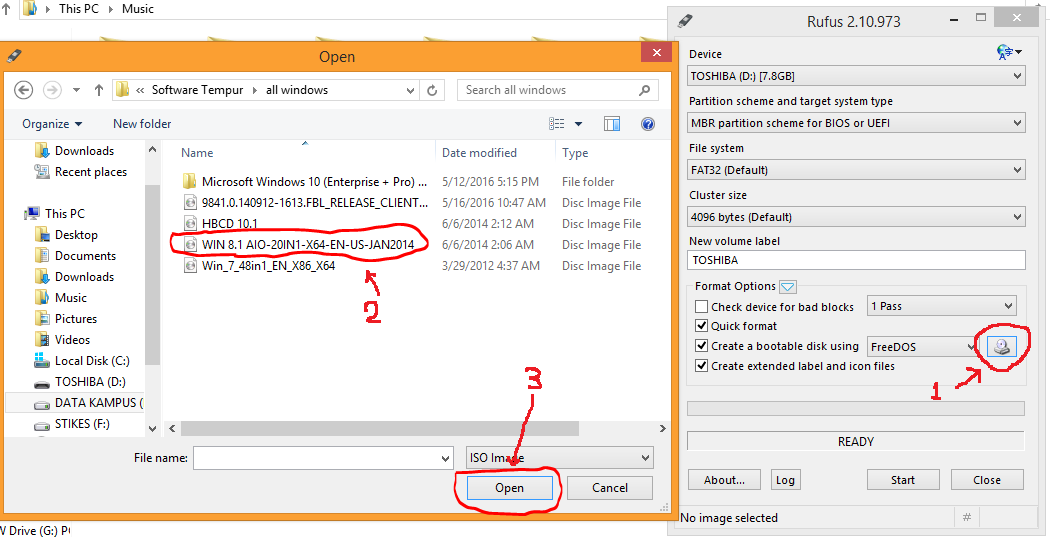Open Local Disk (C:) in sidebar
The width and height of the screenshot is (1050, 537).
(82, 361)
